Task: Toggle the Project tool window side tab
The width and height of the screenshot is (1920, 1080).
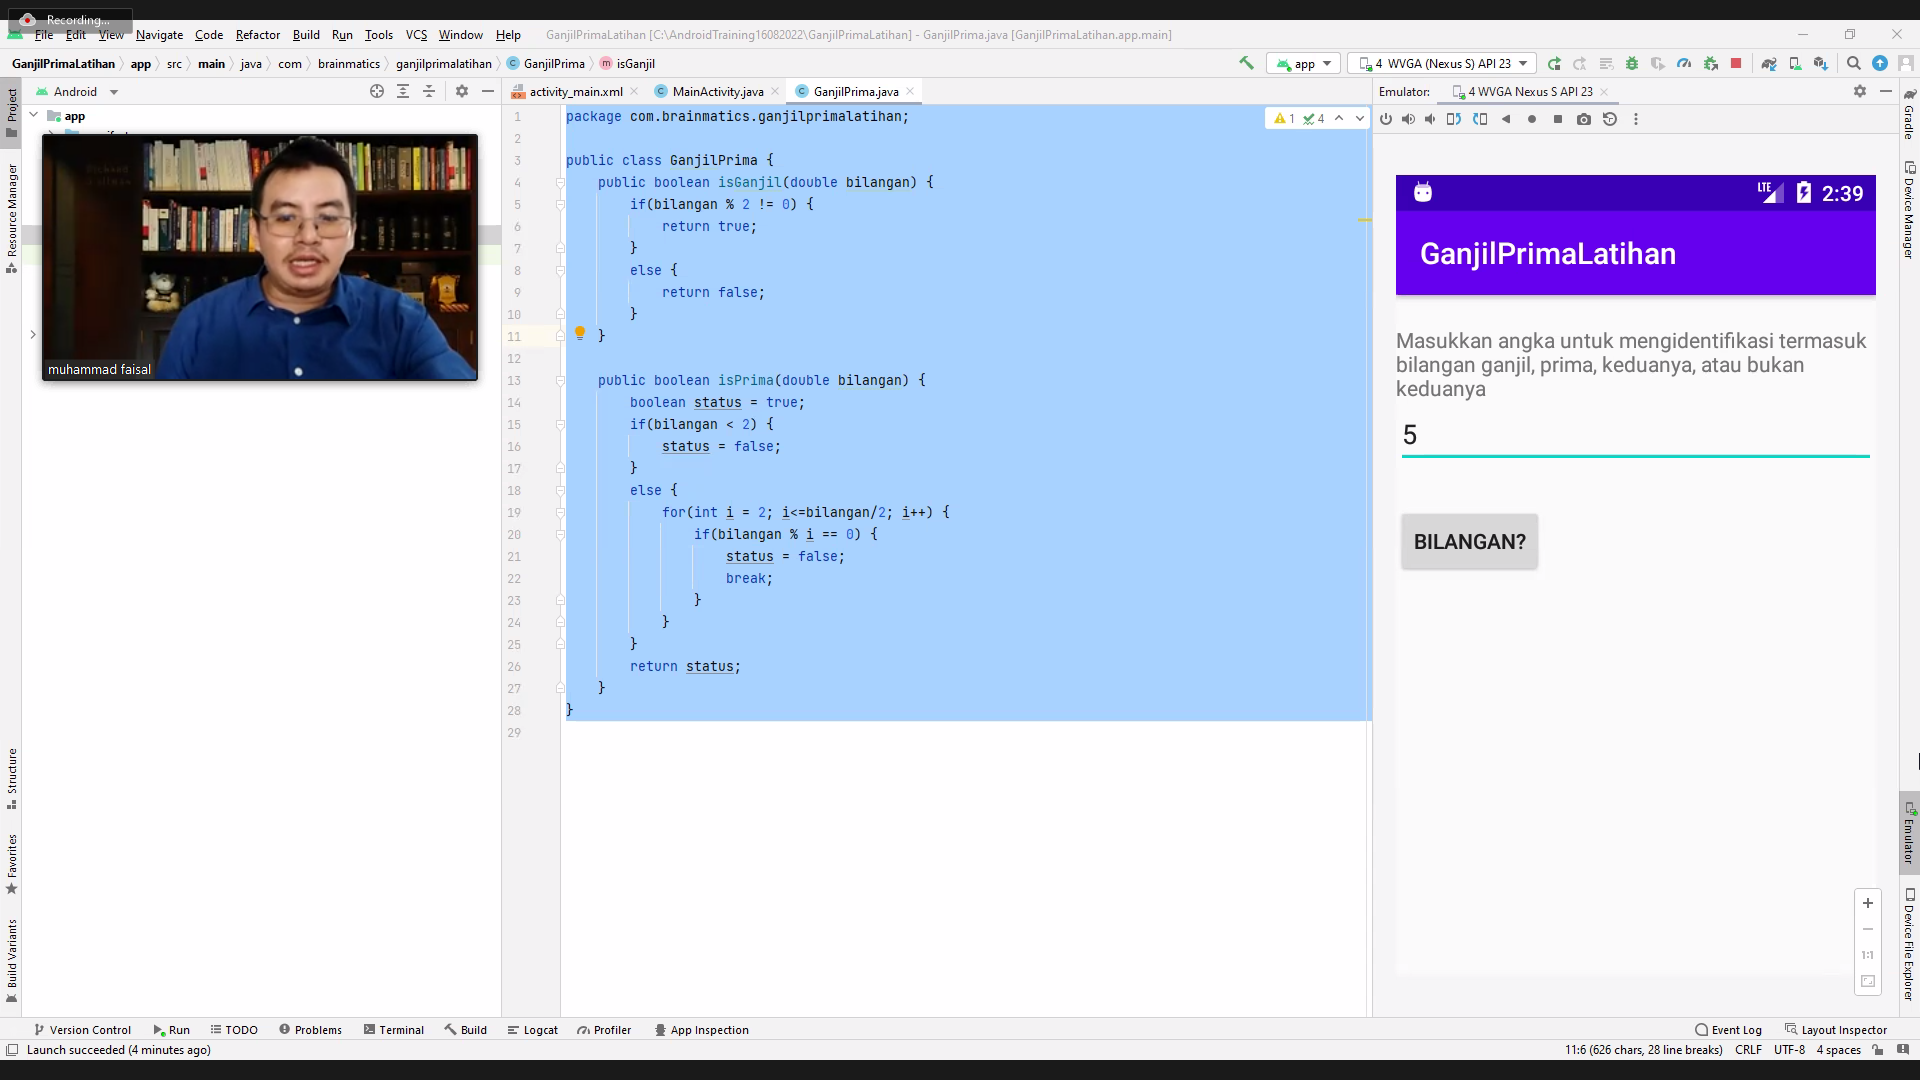Action: point(12,110)
